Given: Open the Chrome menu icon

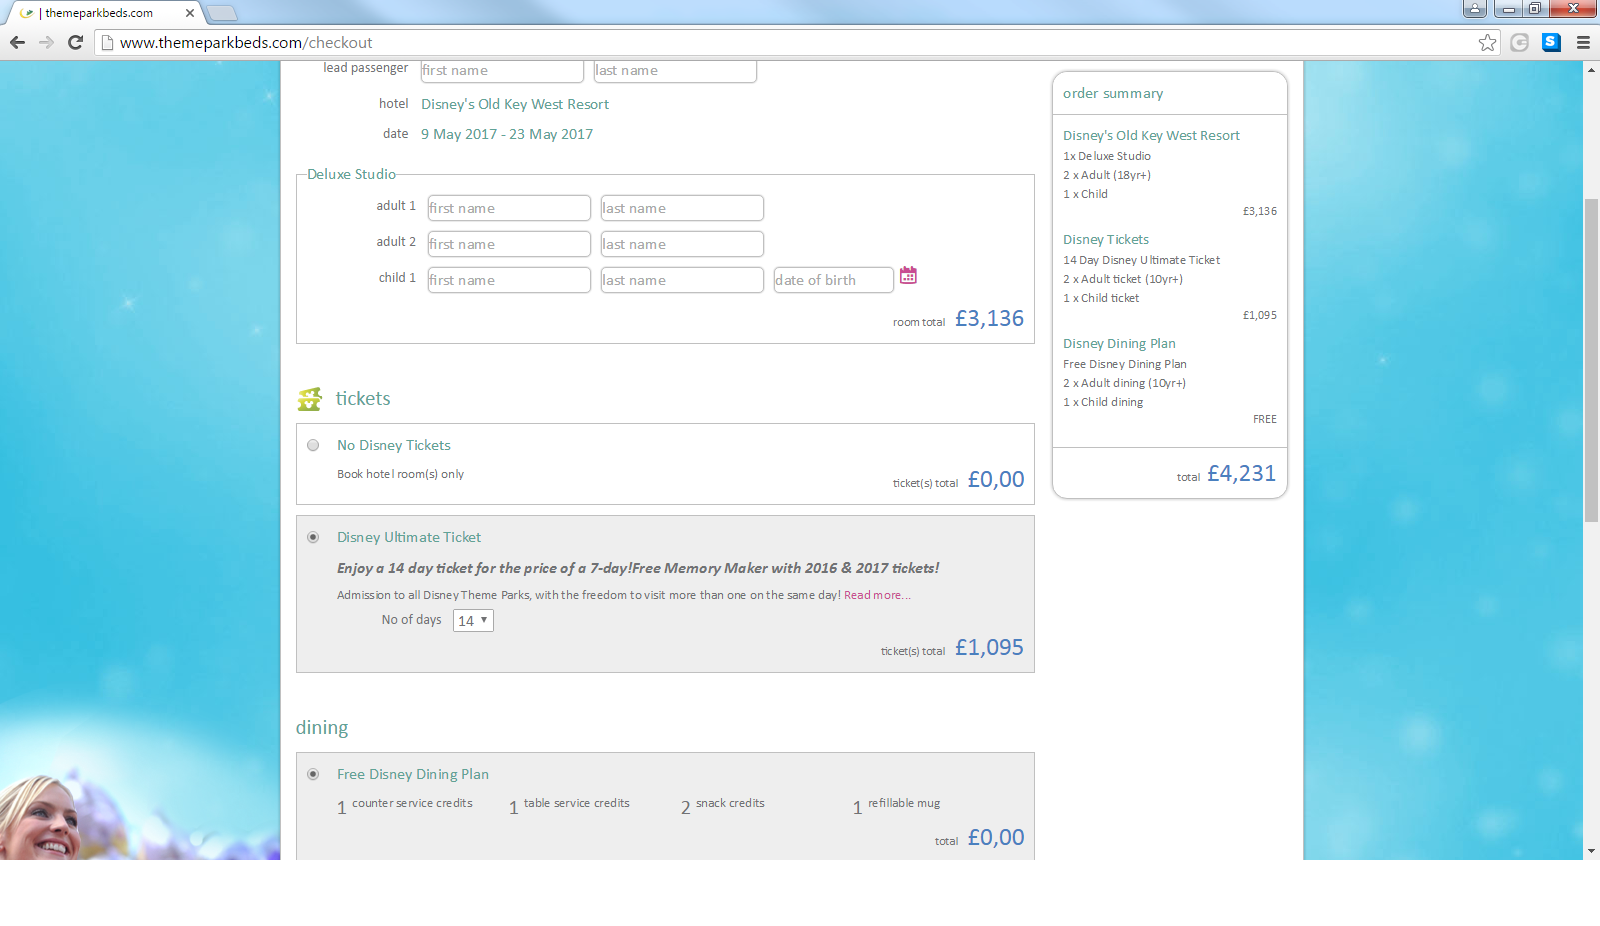Looking at the screenshot, I should point(1583,42).
